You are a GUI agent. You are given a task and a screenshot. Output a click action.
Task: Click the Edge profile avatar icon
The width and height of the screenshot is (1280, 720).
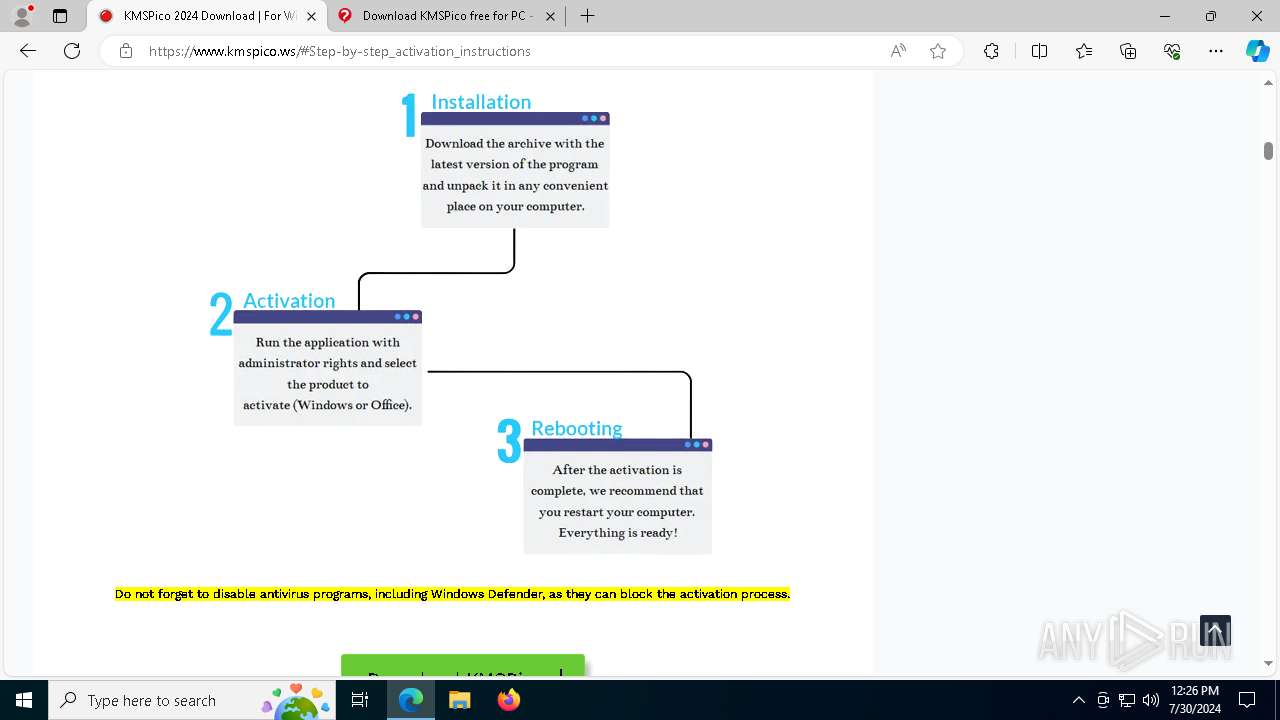(x=22, y=16)
